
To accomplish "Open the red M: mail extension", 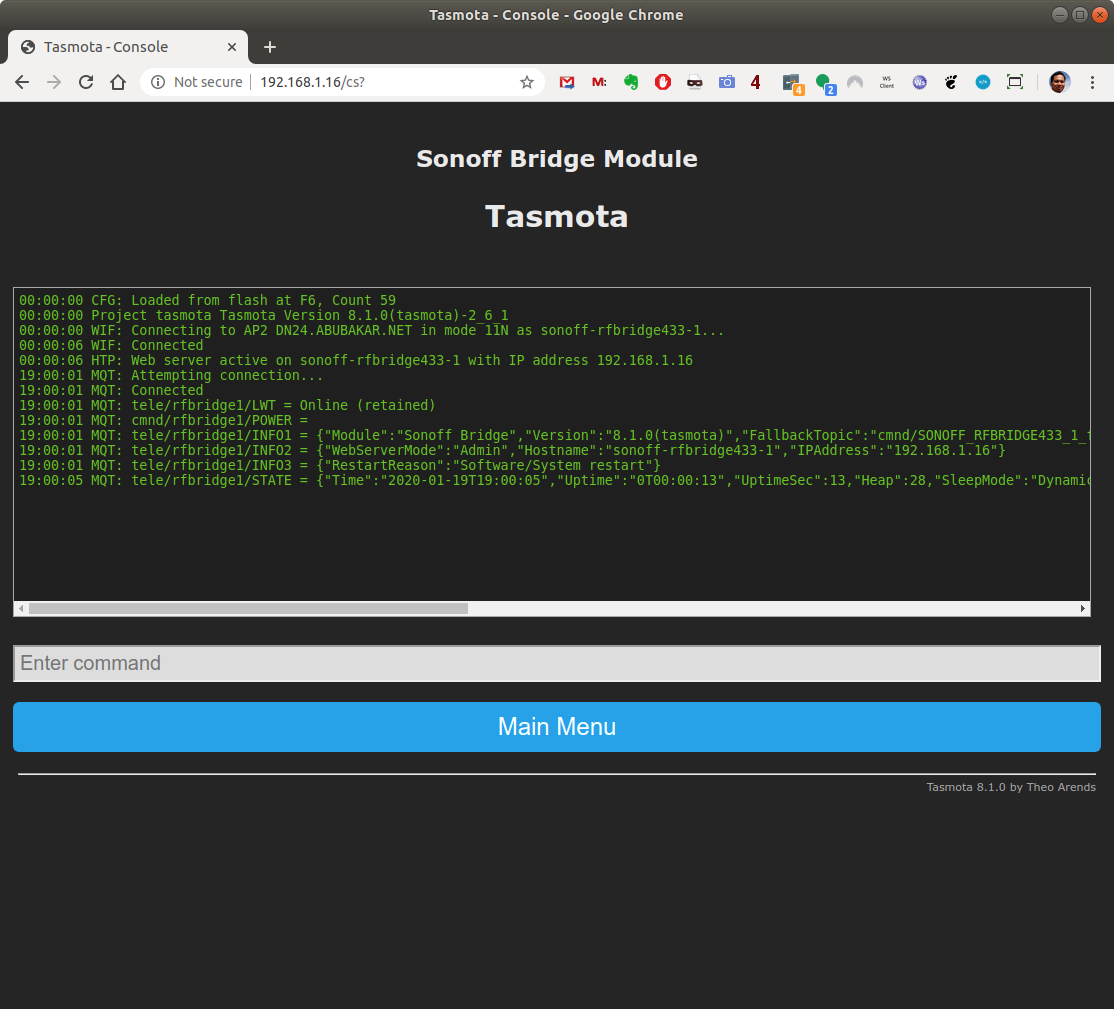I will point(599,82).
